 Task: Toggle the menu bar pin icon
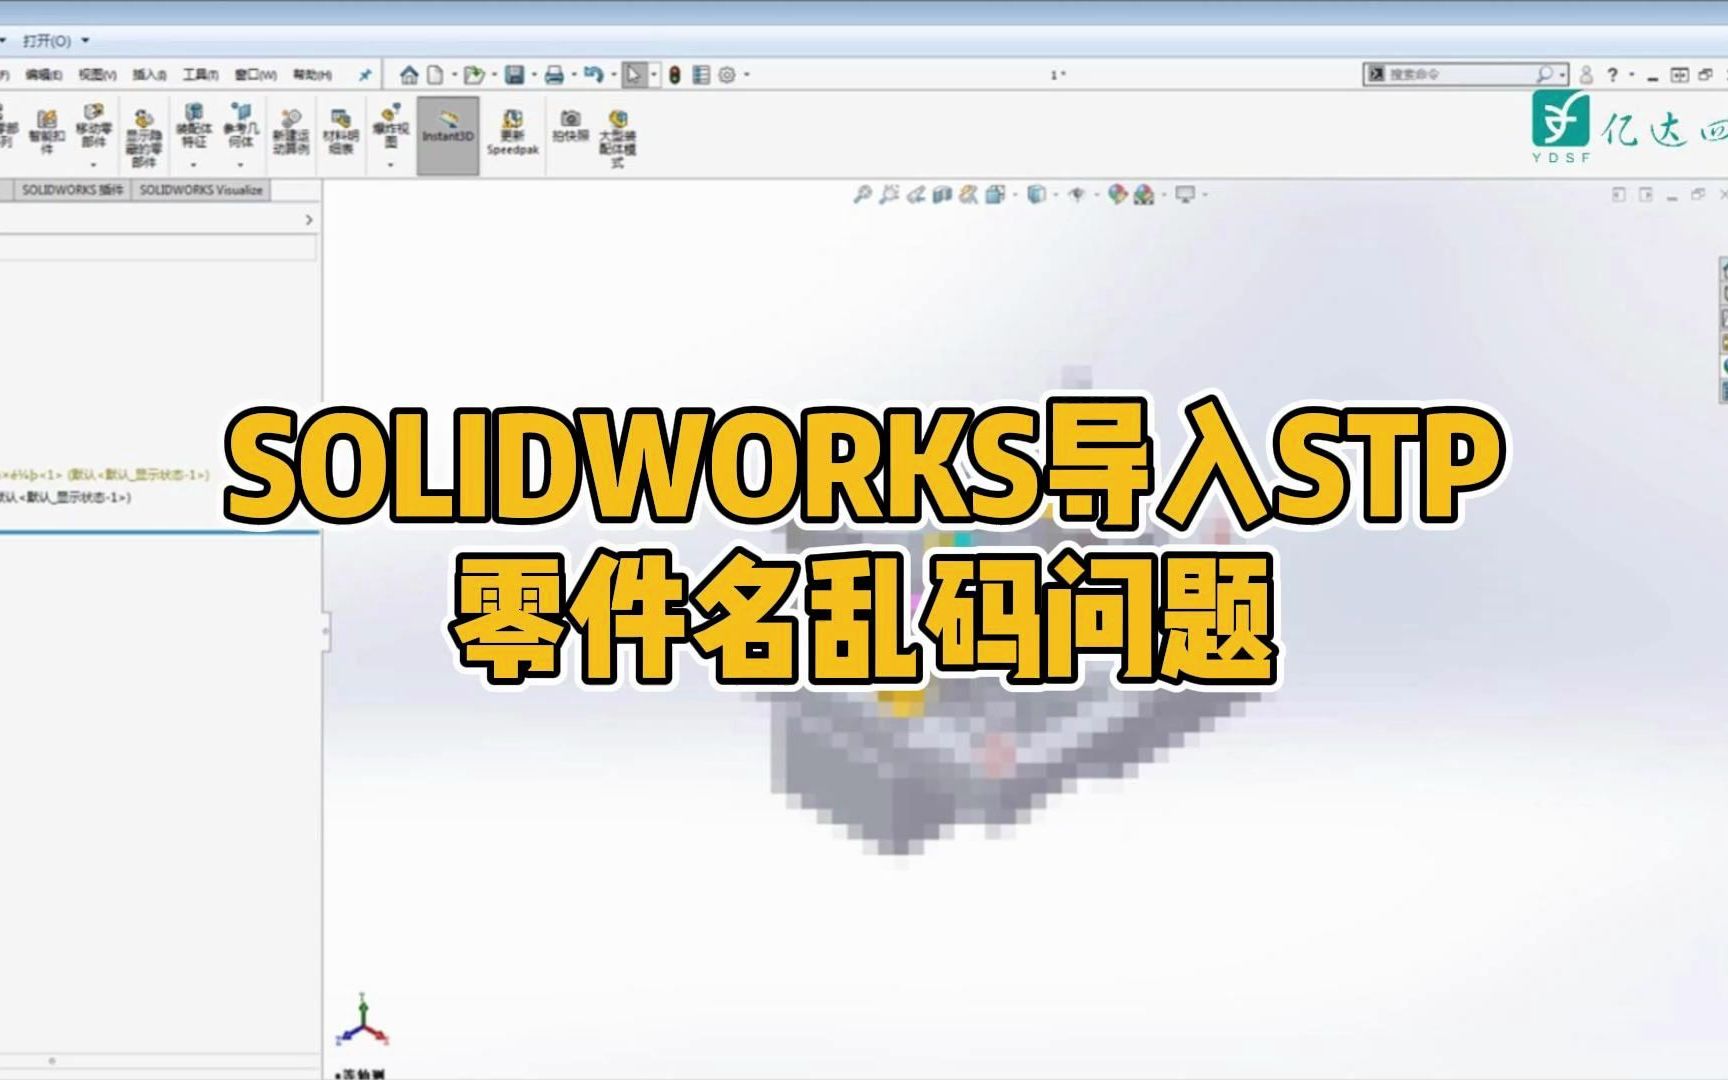coord(365,75)
